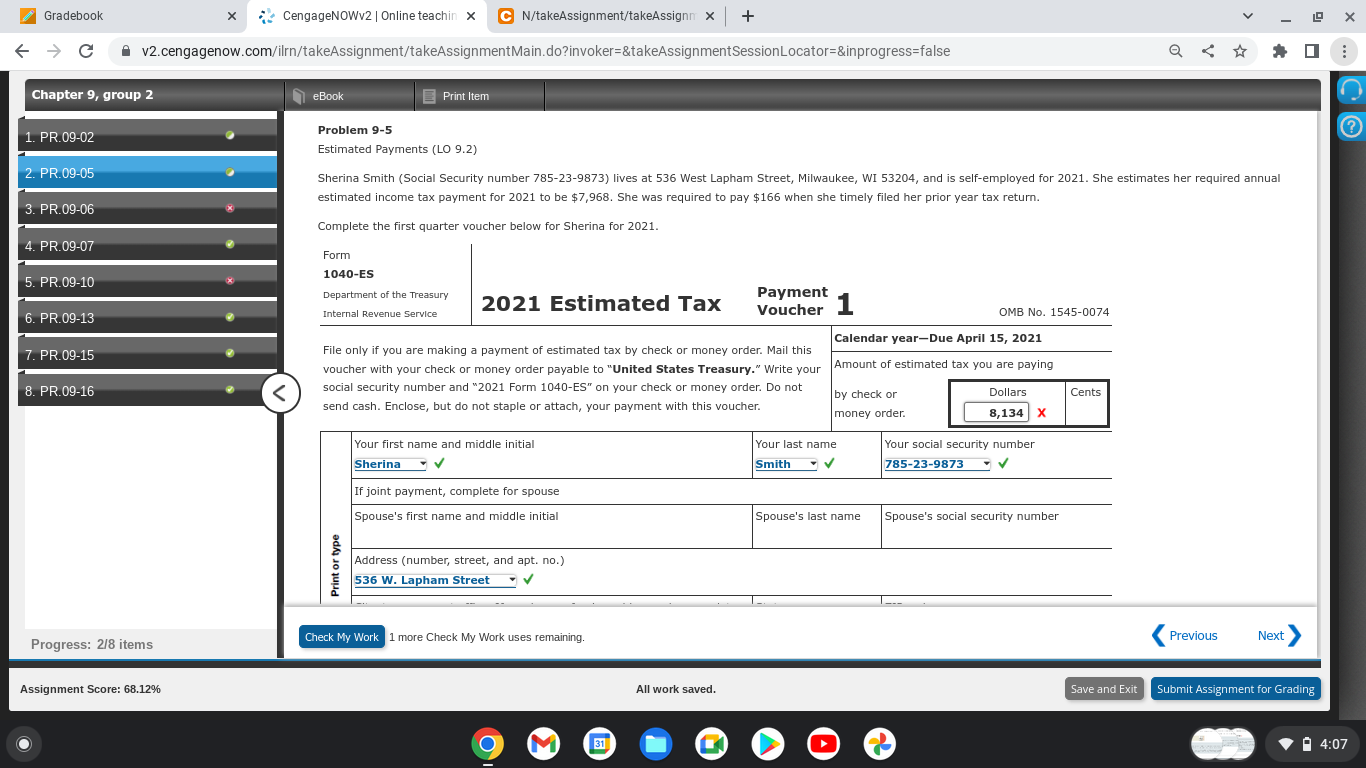Open the system tray showing time 4:07
The height and width of the screenshot is (768, 1366).
pos(1311,744)
